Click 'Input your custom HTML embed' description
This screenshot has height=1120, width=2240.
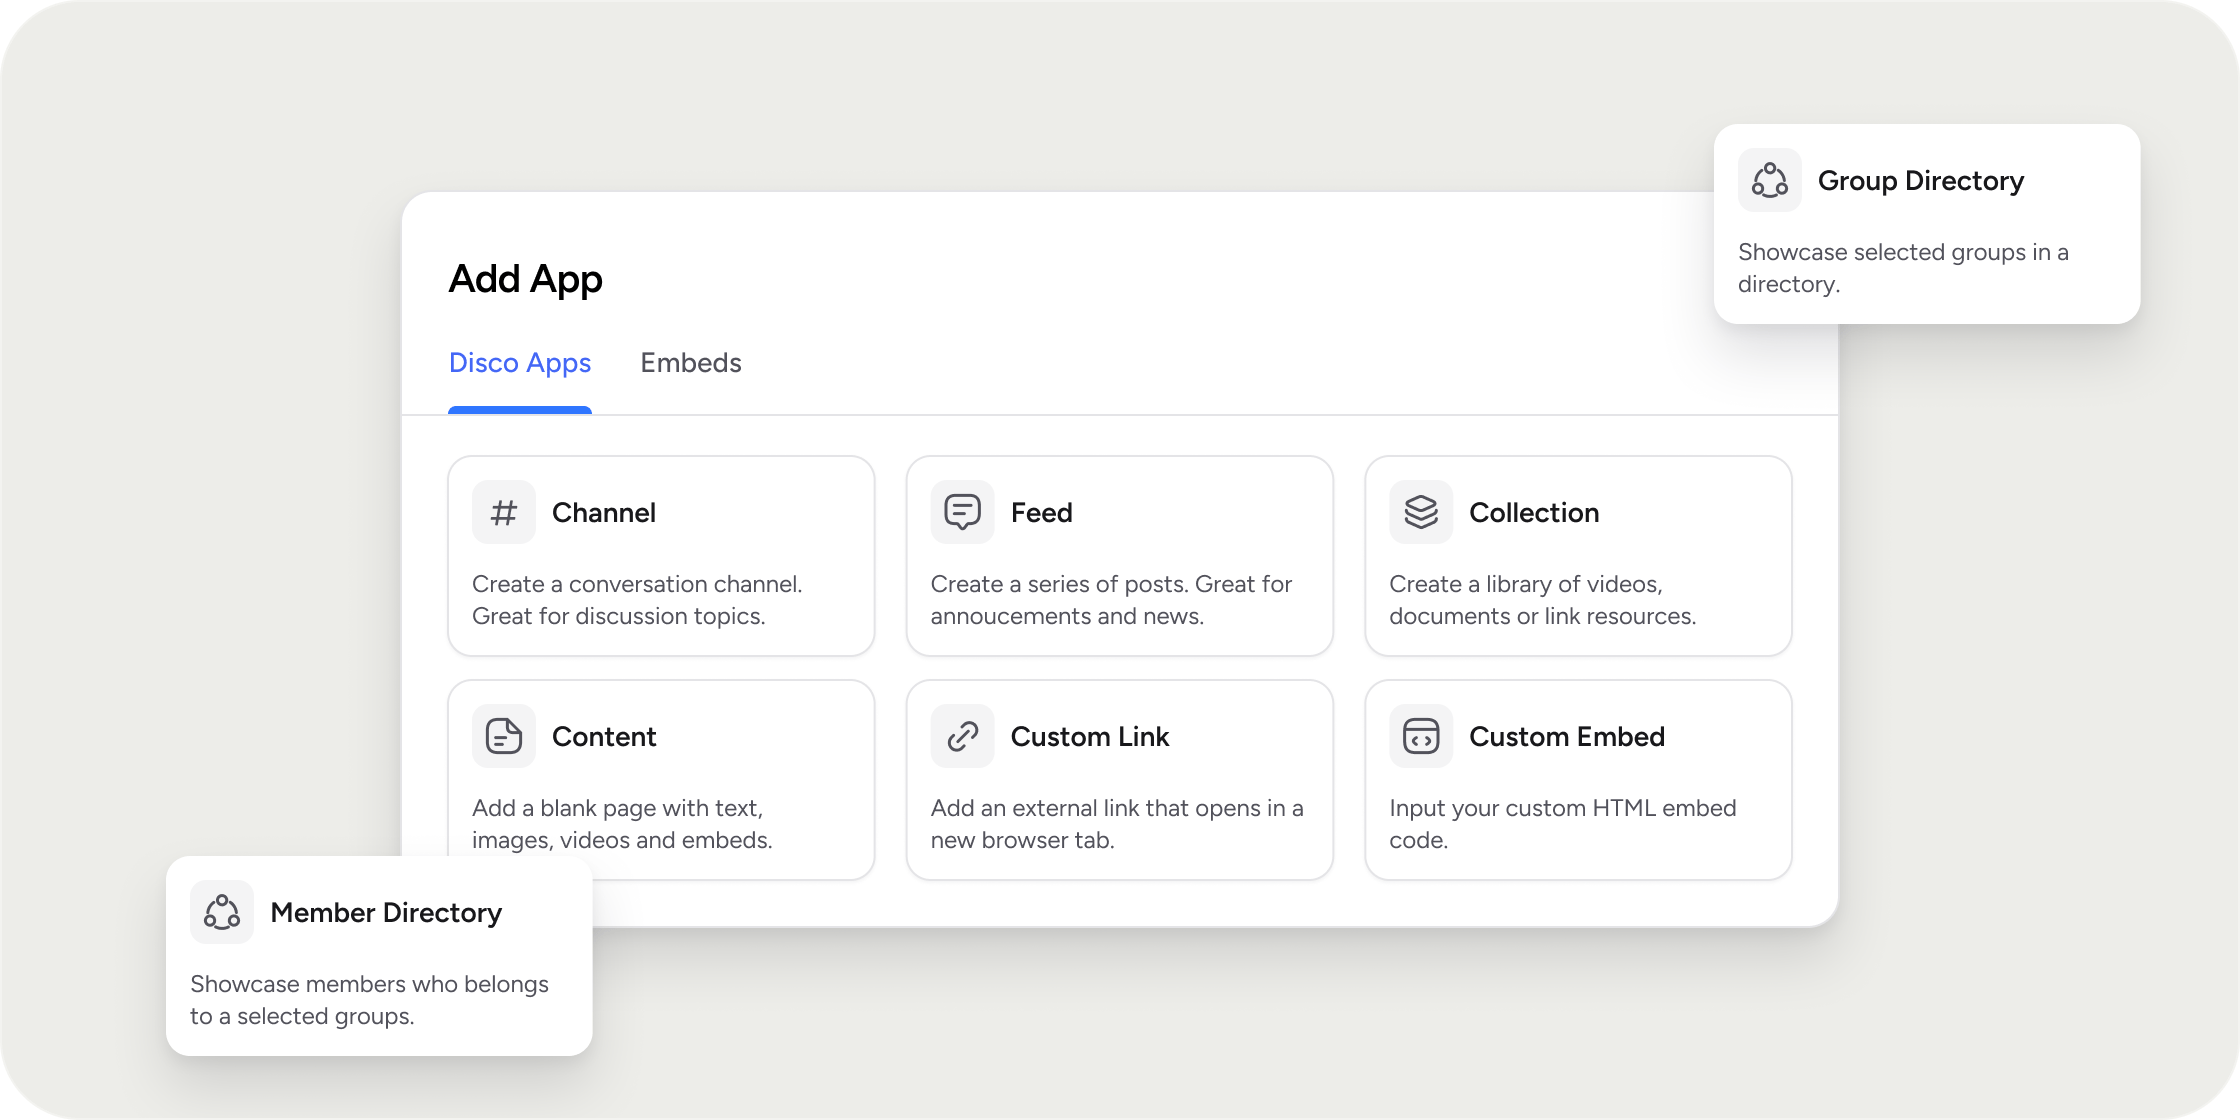point(1563,824)
